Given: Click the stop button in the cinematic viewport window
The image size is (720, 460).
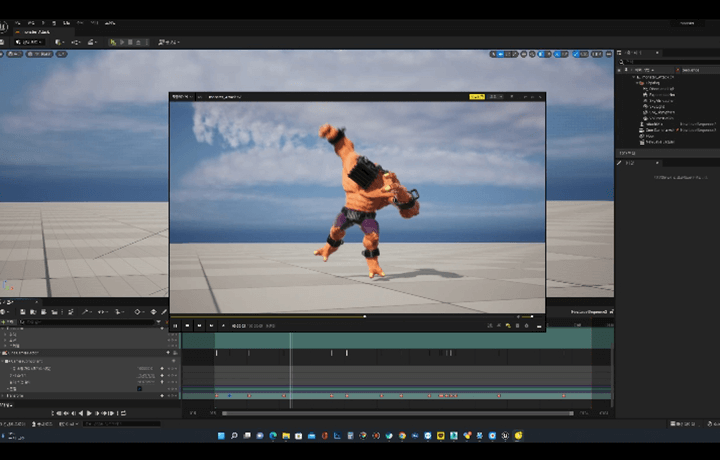Looking at the screenshot, I should coord(187,326).
